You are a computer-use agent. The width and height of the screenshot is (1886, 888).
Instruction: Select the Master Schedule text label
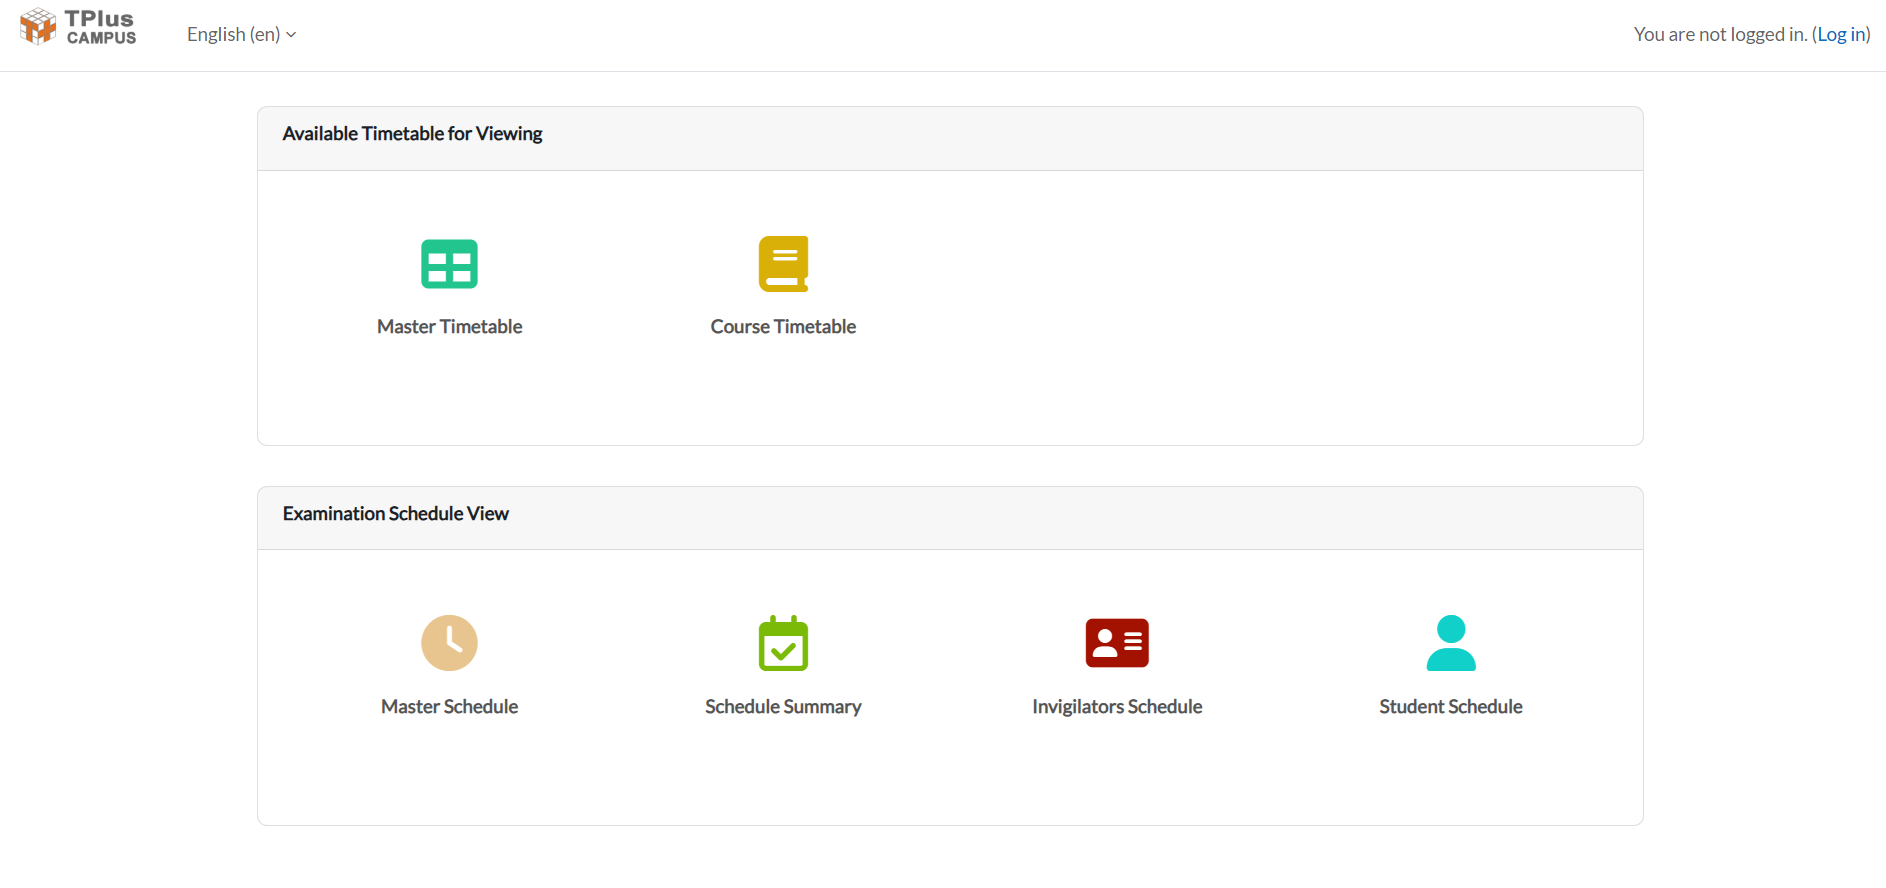tap(449, 707)
